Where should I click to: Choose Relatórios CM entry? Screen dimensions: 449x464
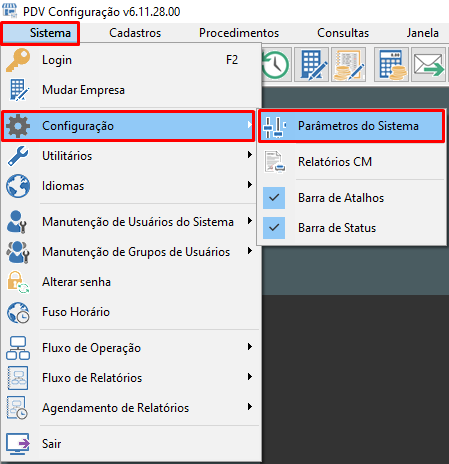(x=351, y=162)
